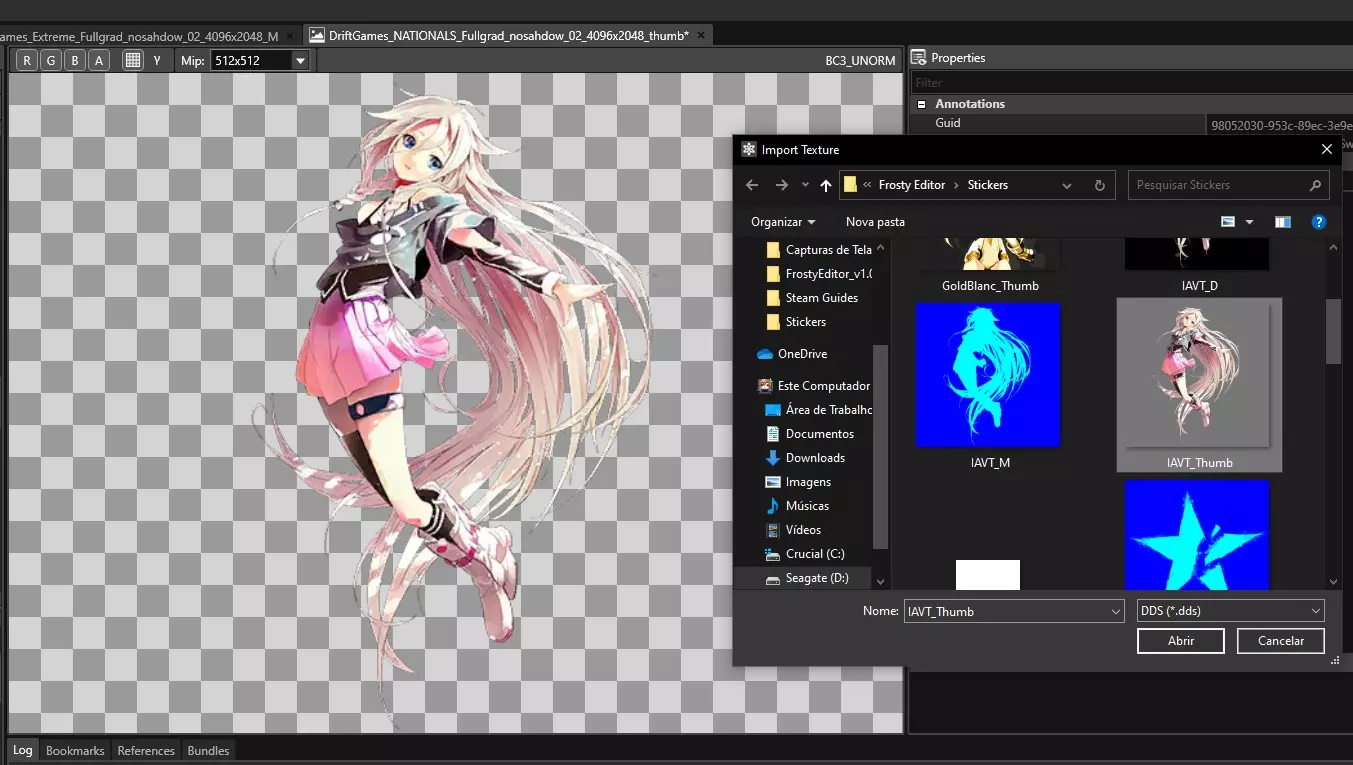Open the Mip 512x512 dropdown

300,61
